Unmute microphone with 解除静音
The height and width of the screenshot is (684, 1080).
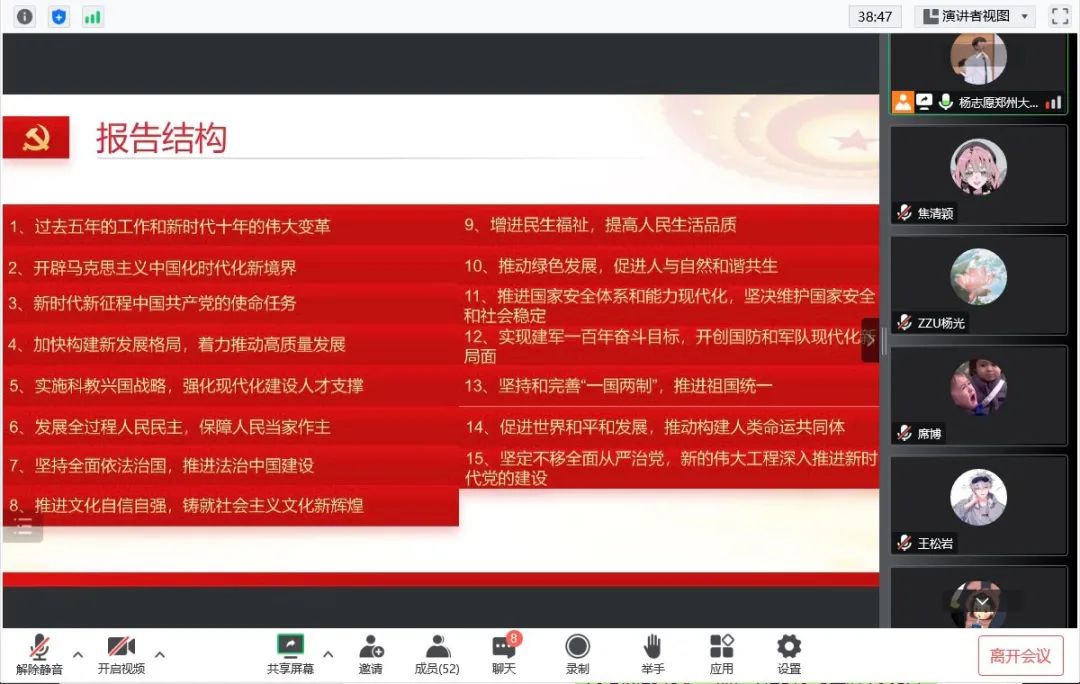coord(39,654)
